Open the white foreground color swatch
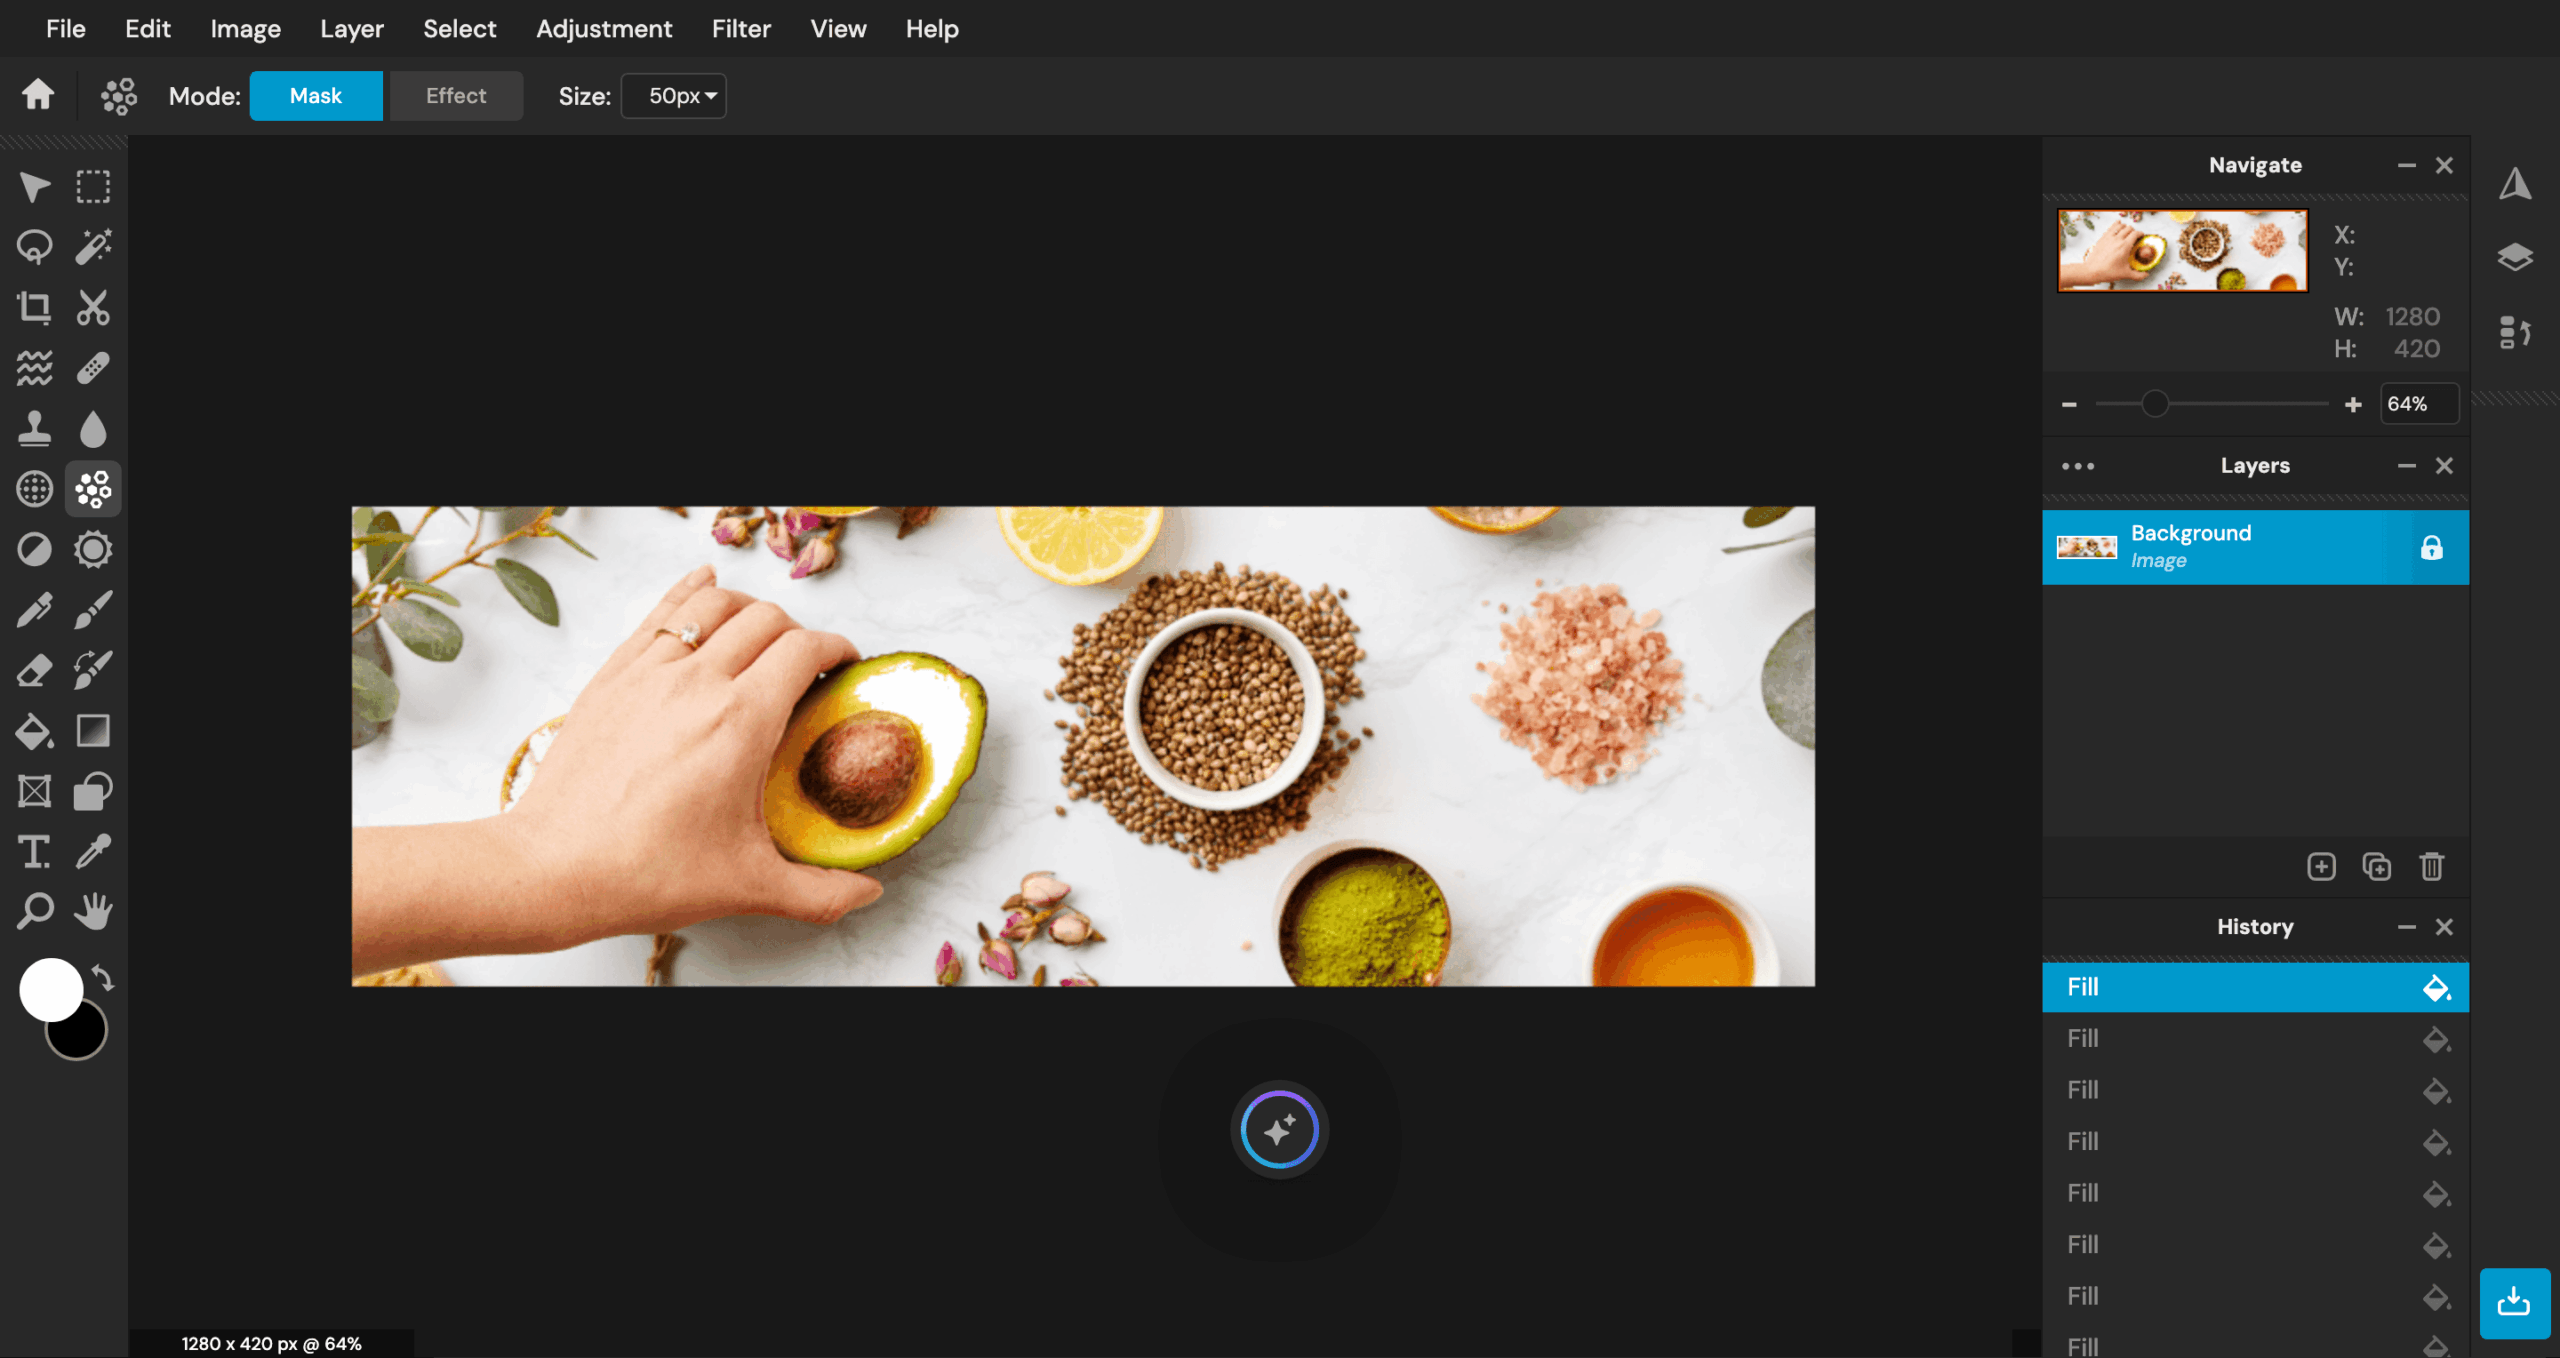Image resolution: width=2560 pixels, height=1358 pixels. (x=51, y=990)
